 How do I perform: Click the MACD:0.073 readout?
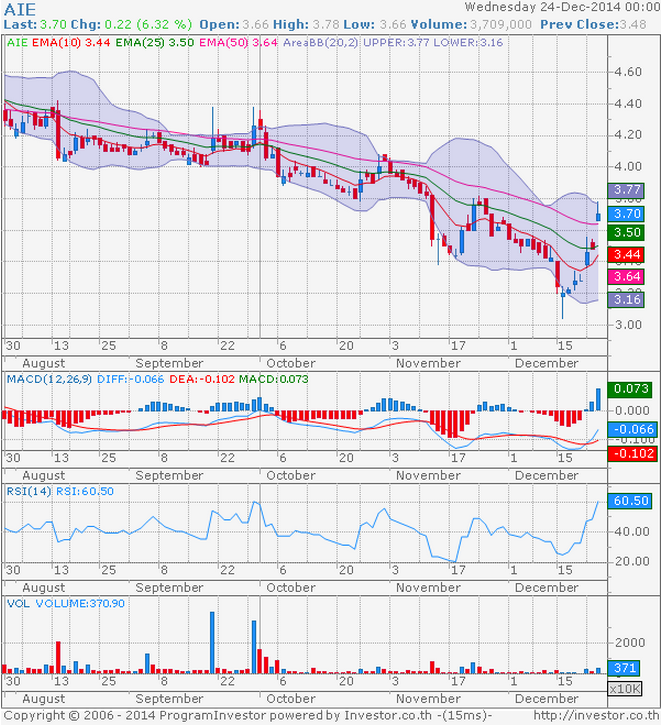[x=273, y=380]
